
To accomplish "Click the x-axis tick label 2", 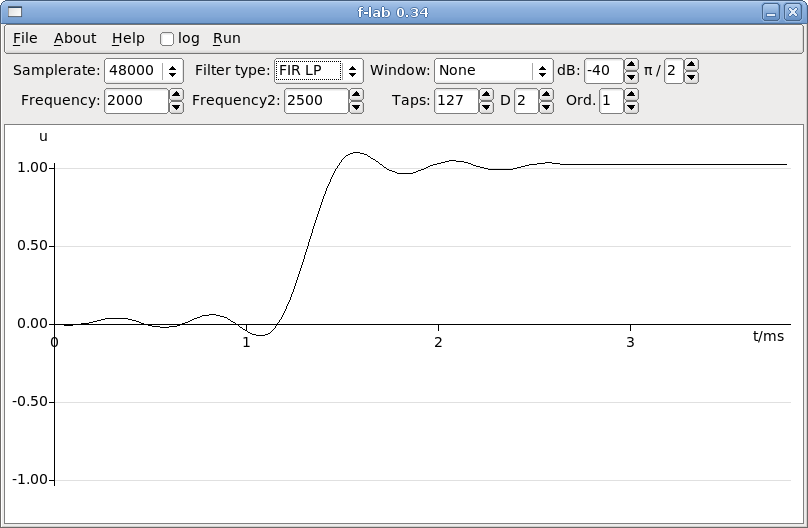I will (x=438, y=343).
